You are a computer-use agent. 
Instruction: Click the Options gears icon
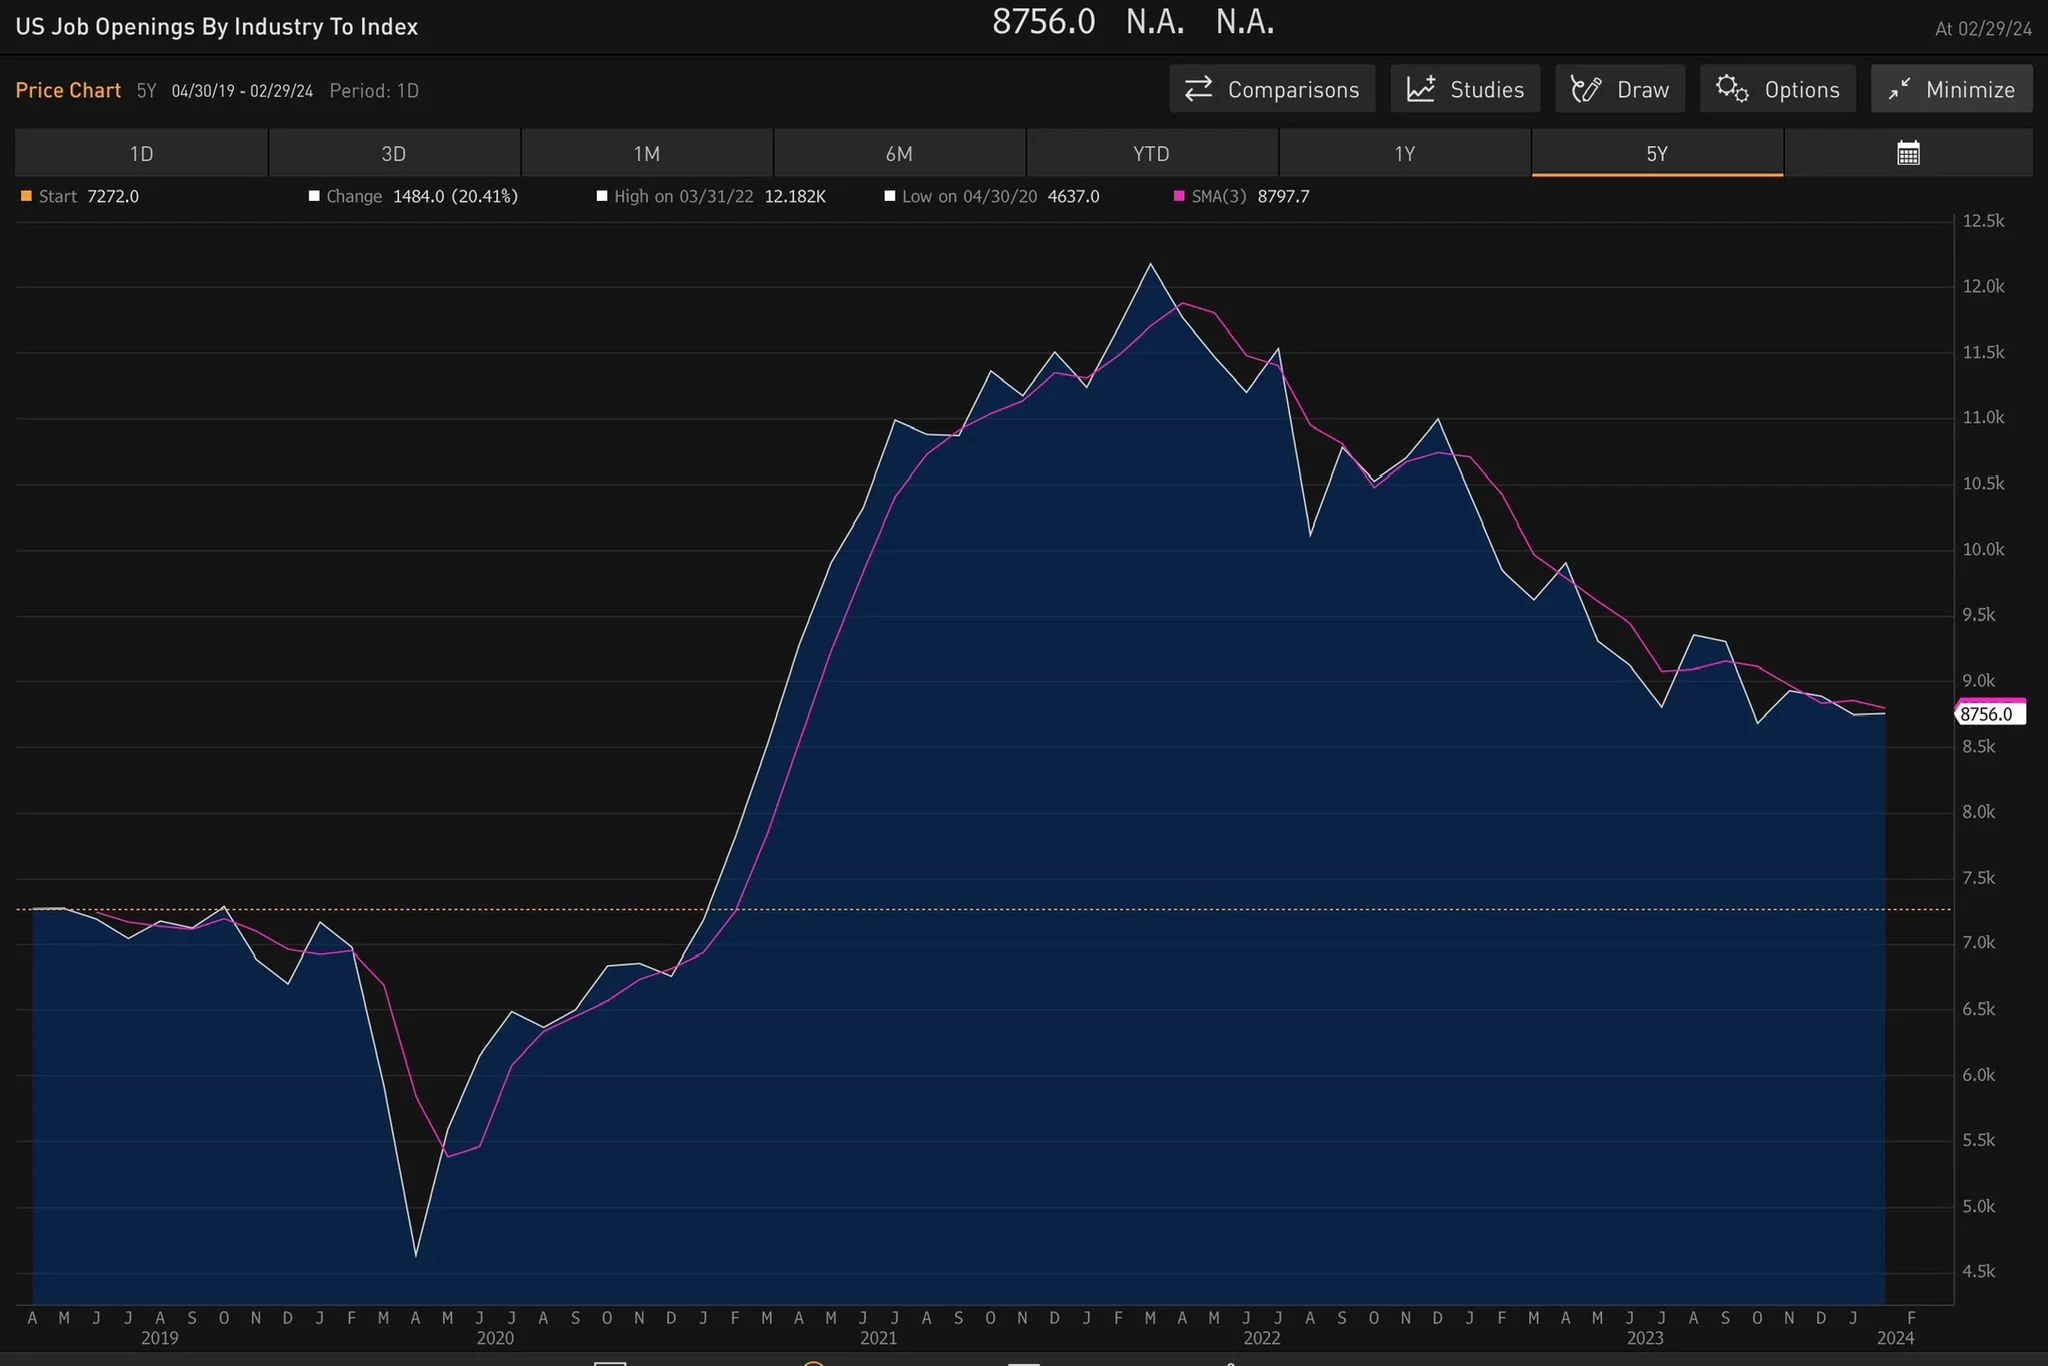(x=1732, y=89)
